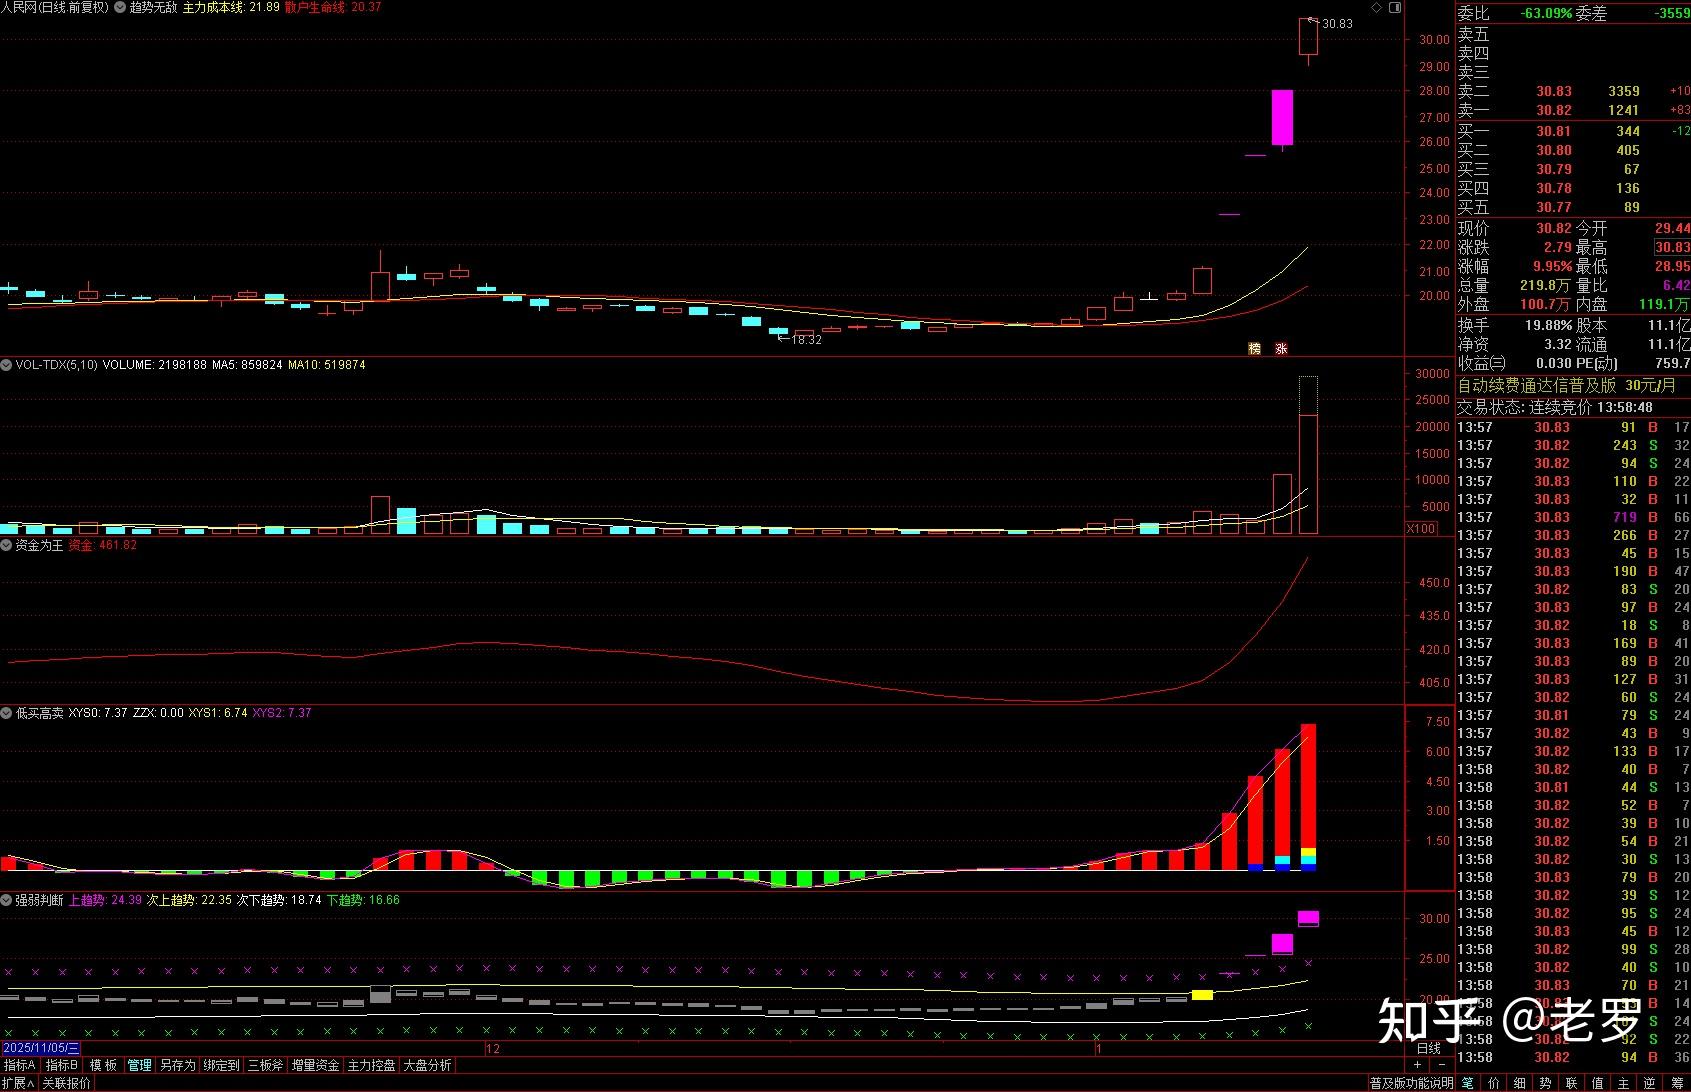
Task: Click the plus zoom button under 日线
Action: click(1417, 1065)
